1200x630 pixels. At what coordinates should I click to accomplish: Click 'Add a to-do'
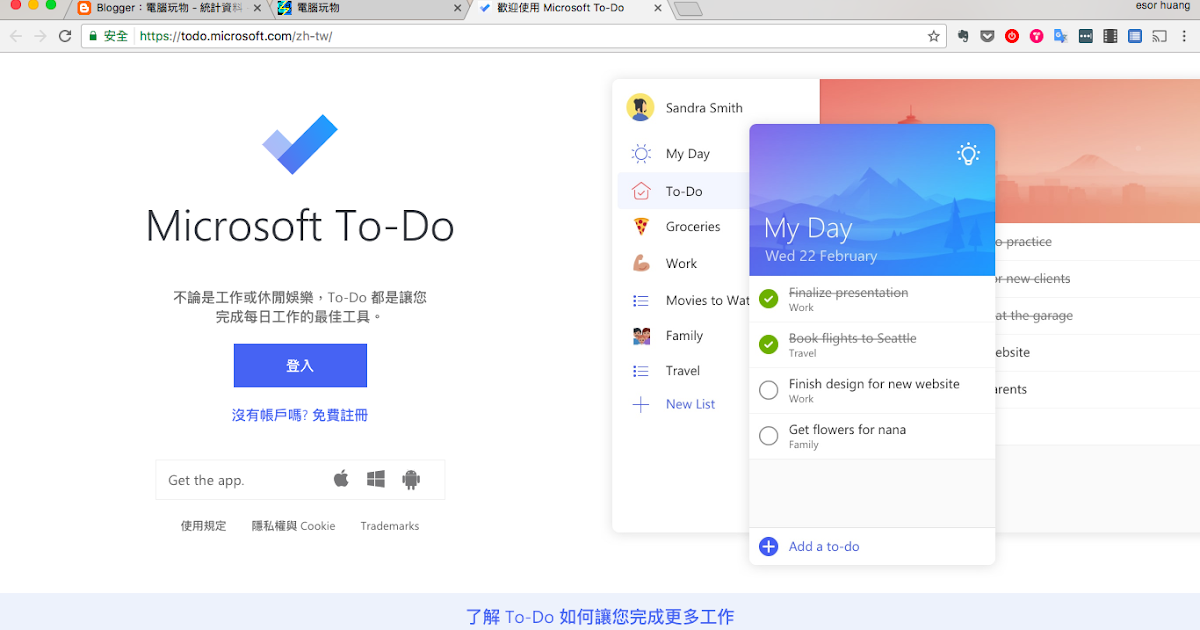pos(823,546)
